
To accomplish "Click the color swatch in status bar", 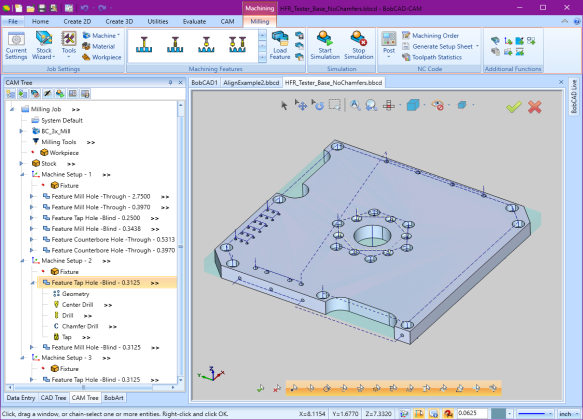I will [x=498, y=414].
